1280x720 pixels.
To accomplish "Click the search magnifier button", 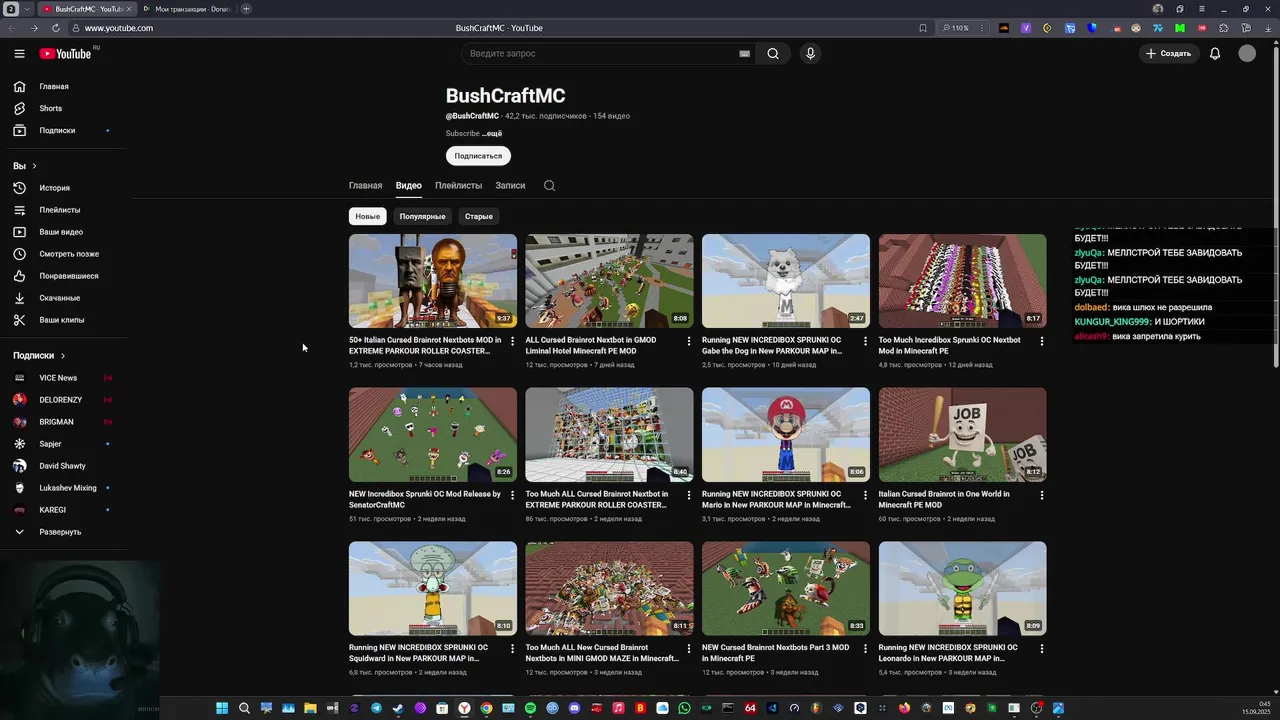I will click(773, 53).
